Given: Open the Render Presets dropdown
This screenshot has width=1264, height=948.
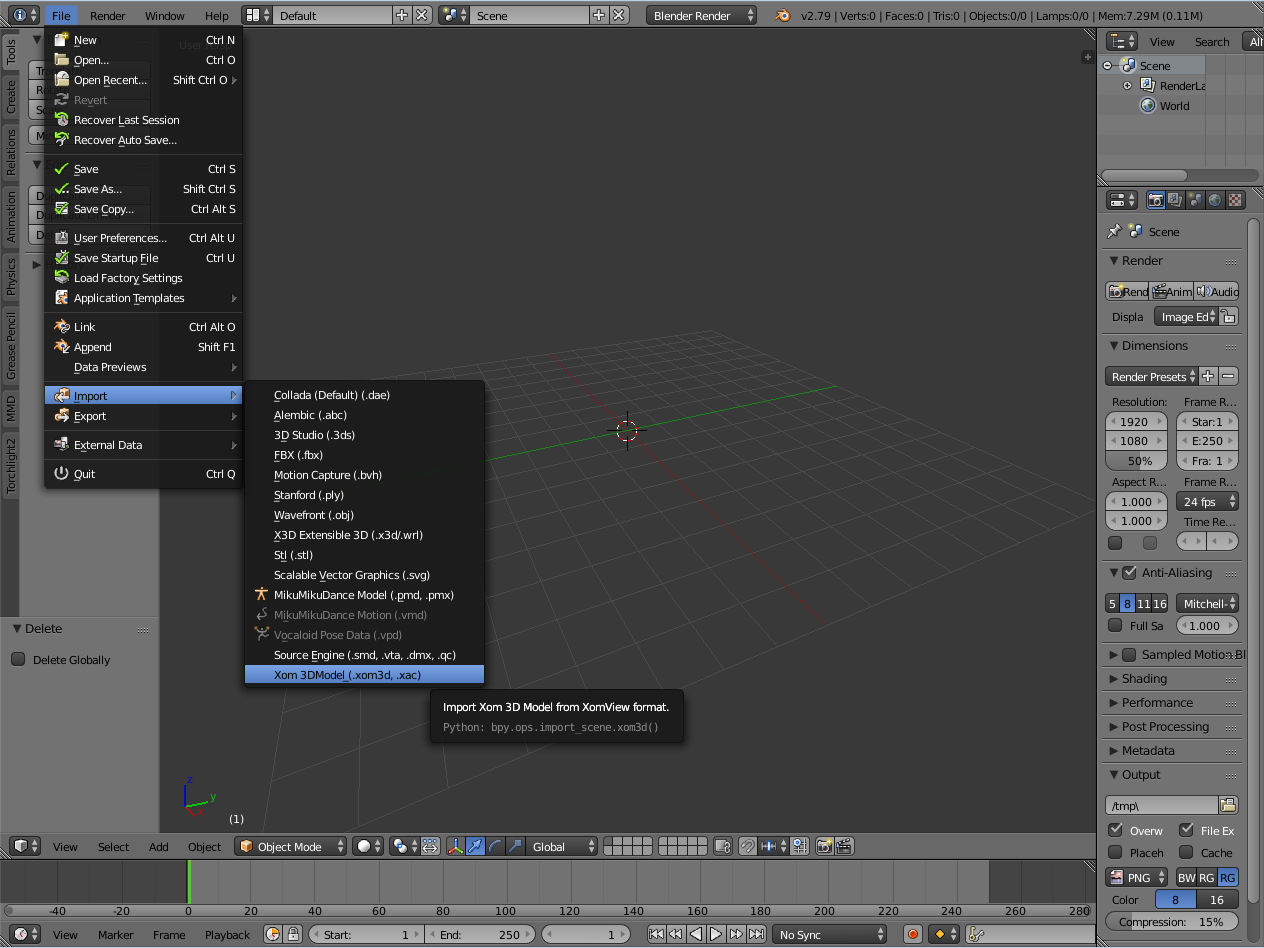Looking at the screenshot, I should 1151,377.
